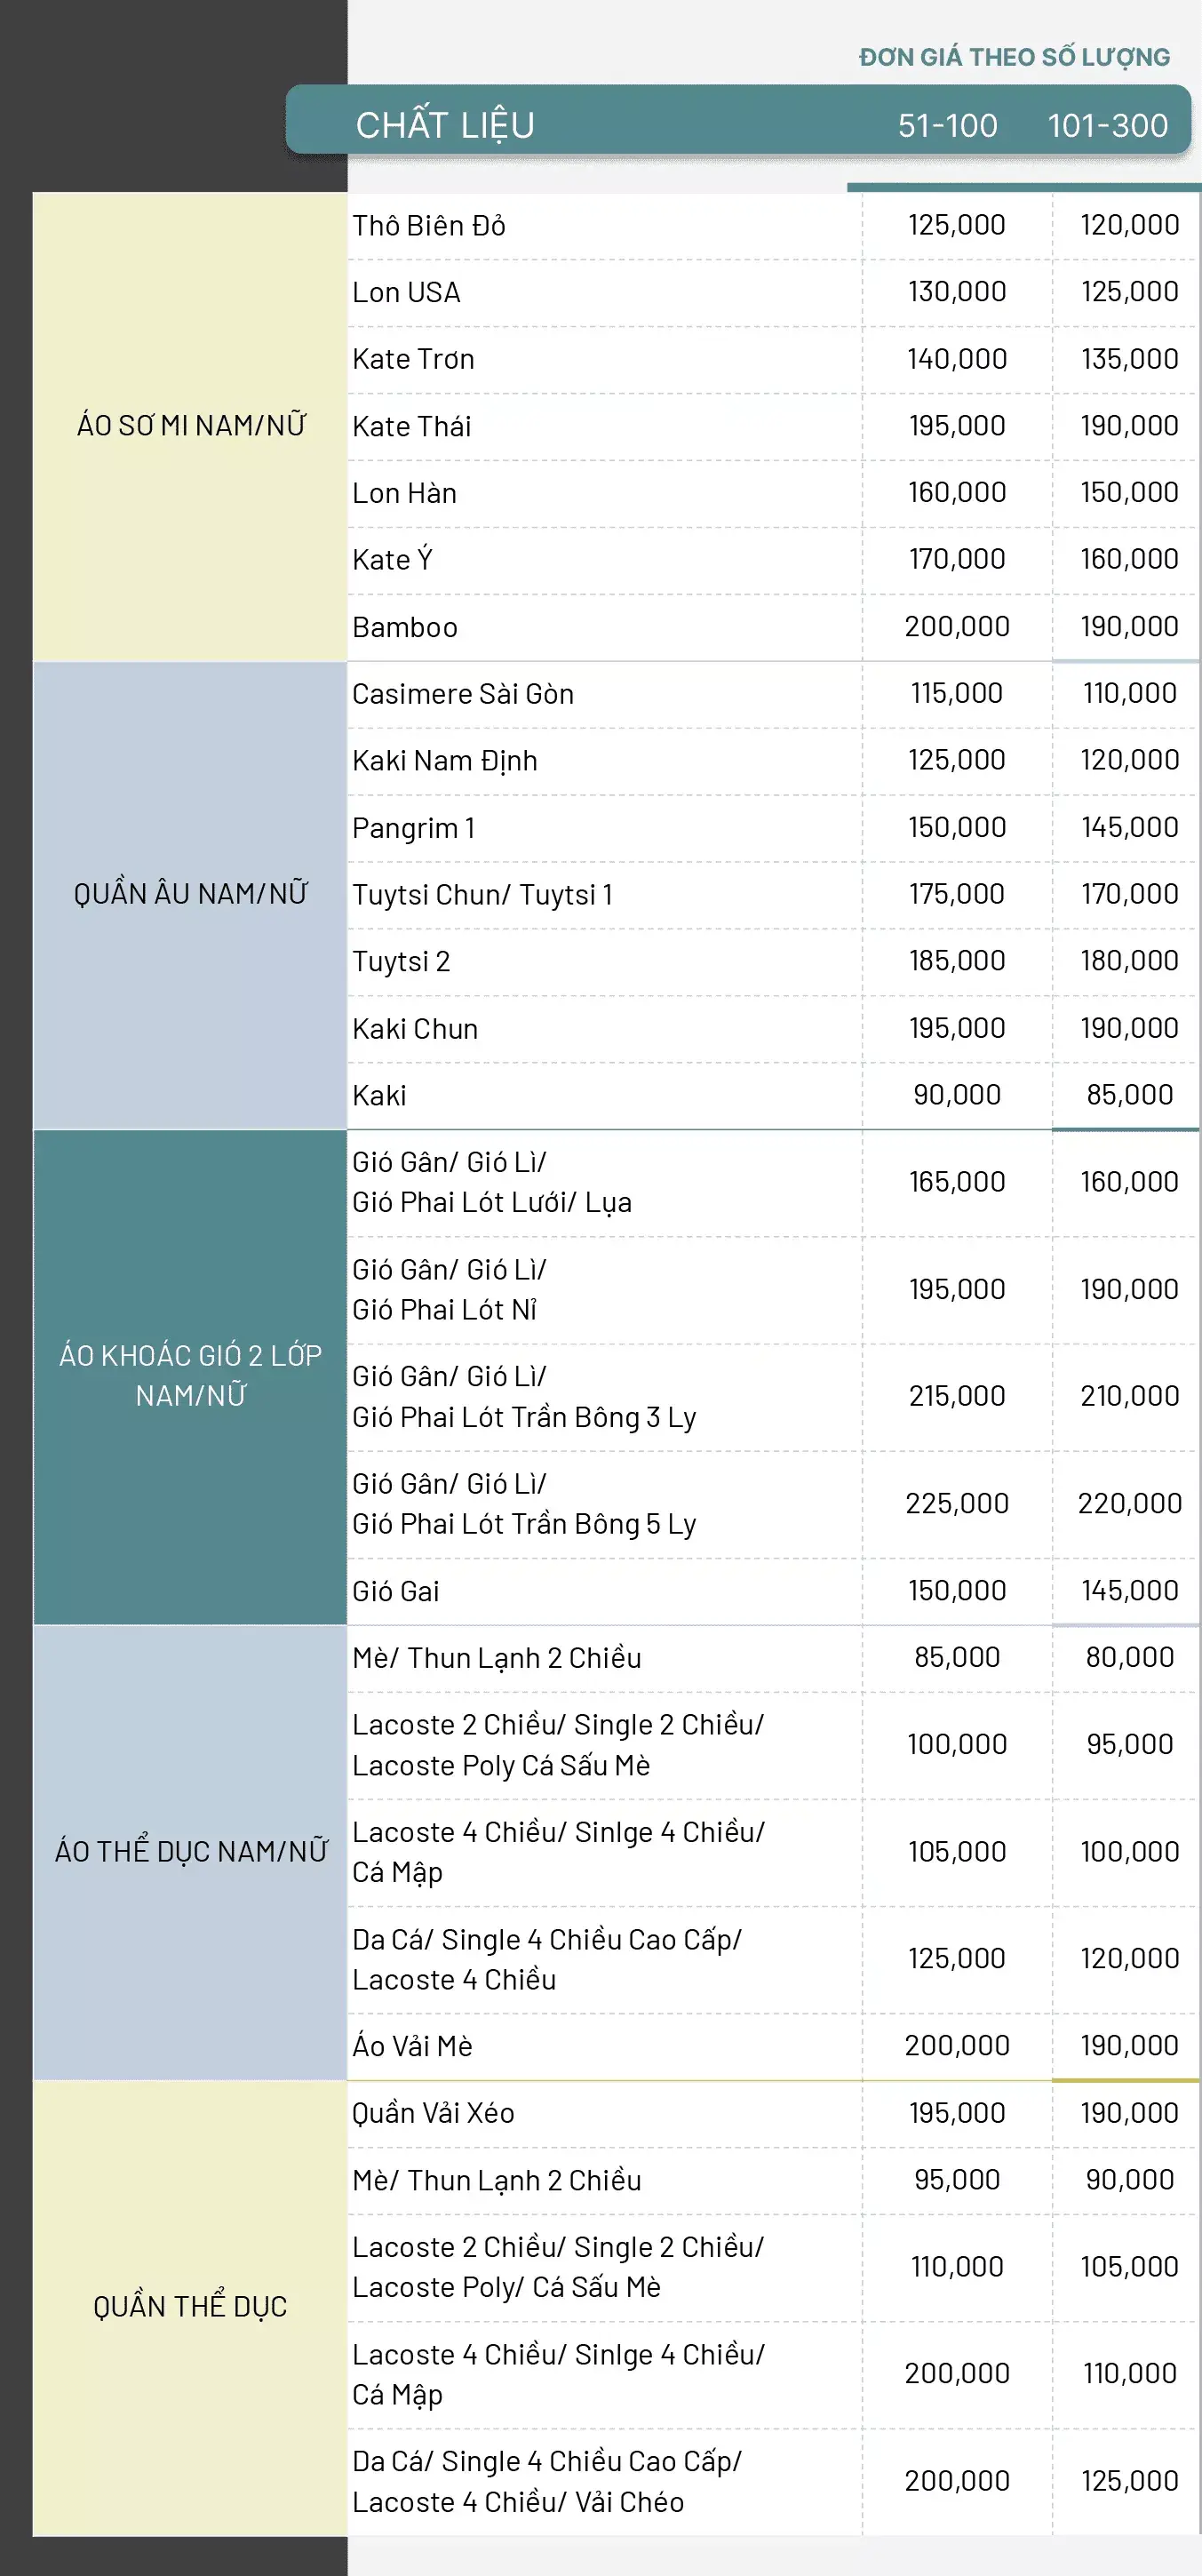Click the "Bamboo" material name
The height and width of the screenshot is (2576, 1202).
tap(405, 628)
